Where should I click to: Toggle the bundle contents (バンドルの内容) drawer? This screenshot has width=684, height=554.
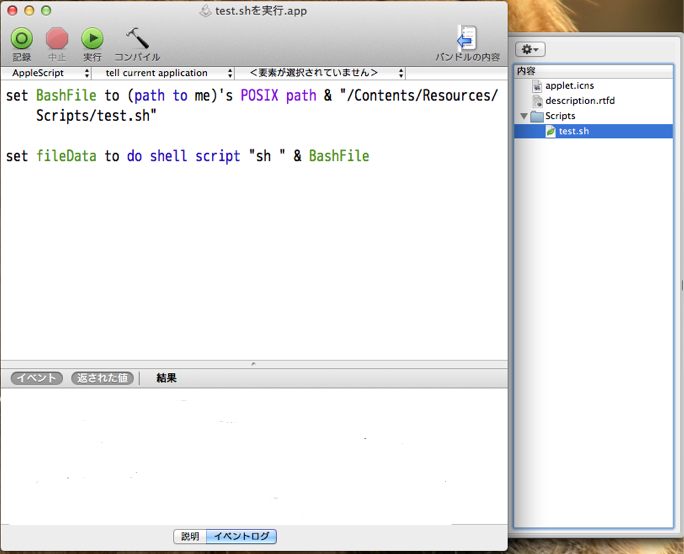(x=467, y=38)
